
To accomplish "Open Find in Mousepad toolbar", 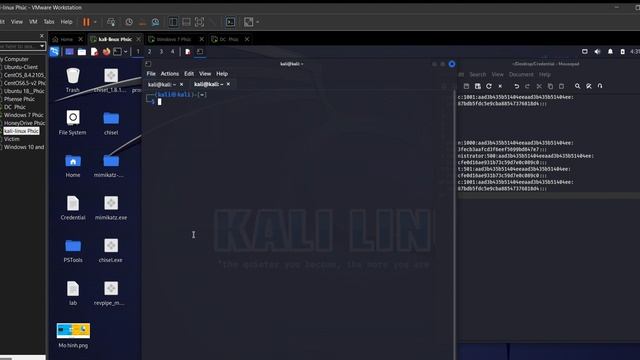I will pos(578,86).
